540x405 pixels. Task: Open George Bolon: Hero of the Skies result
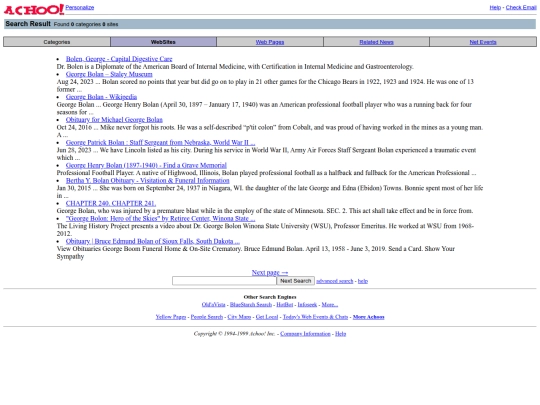(x=160, y=218)
